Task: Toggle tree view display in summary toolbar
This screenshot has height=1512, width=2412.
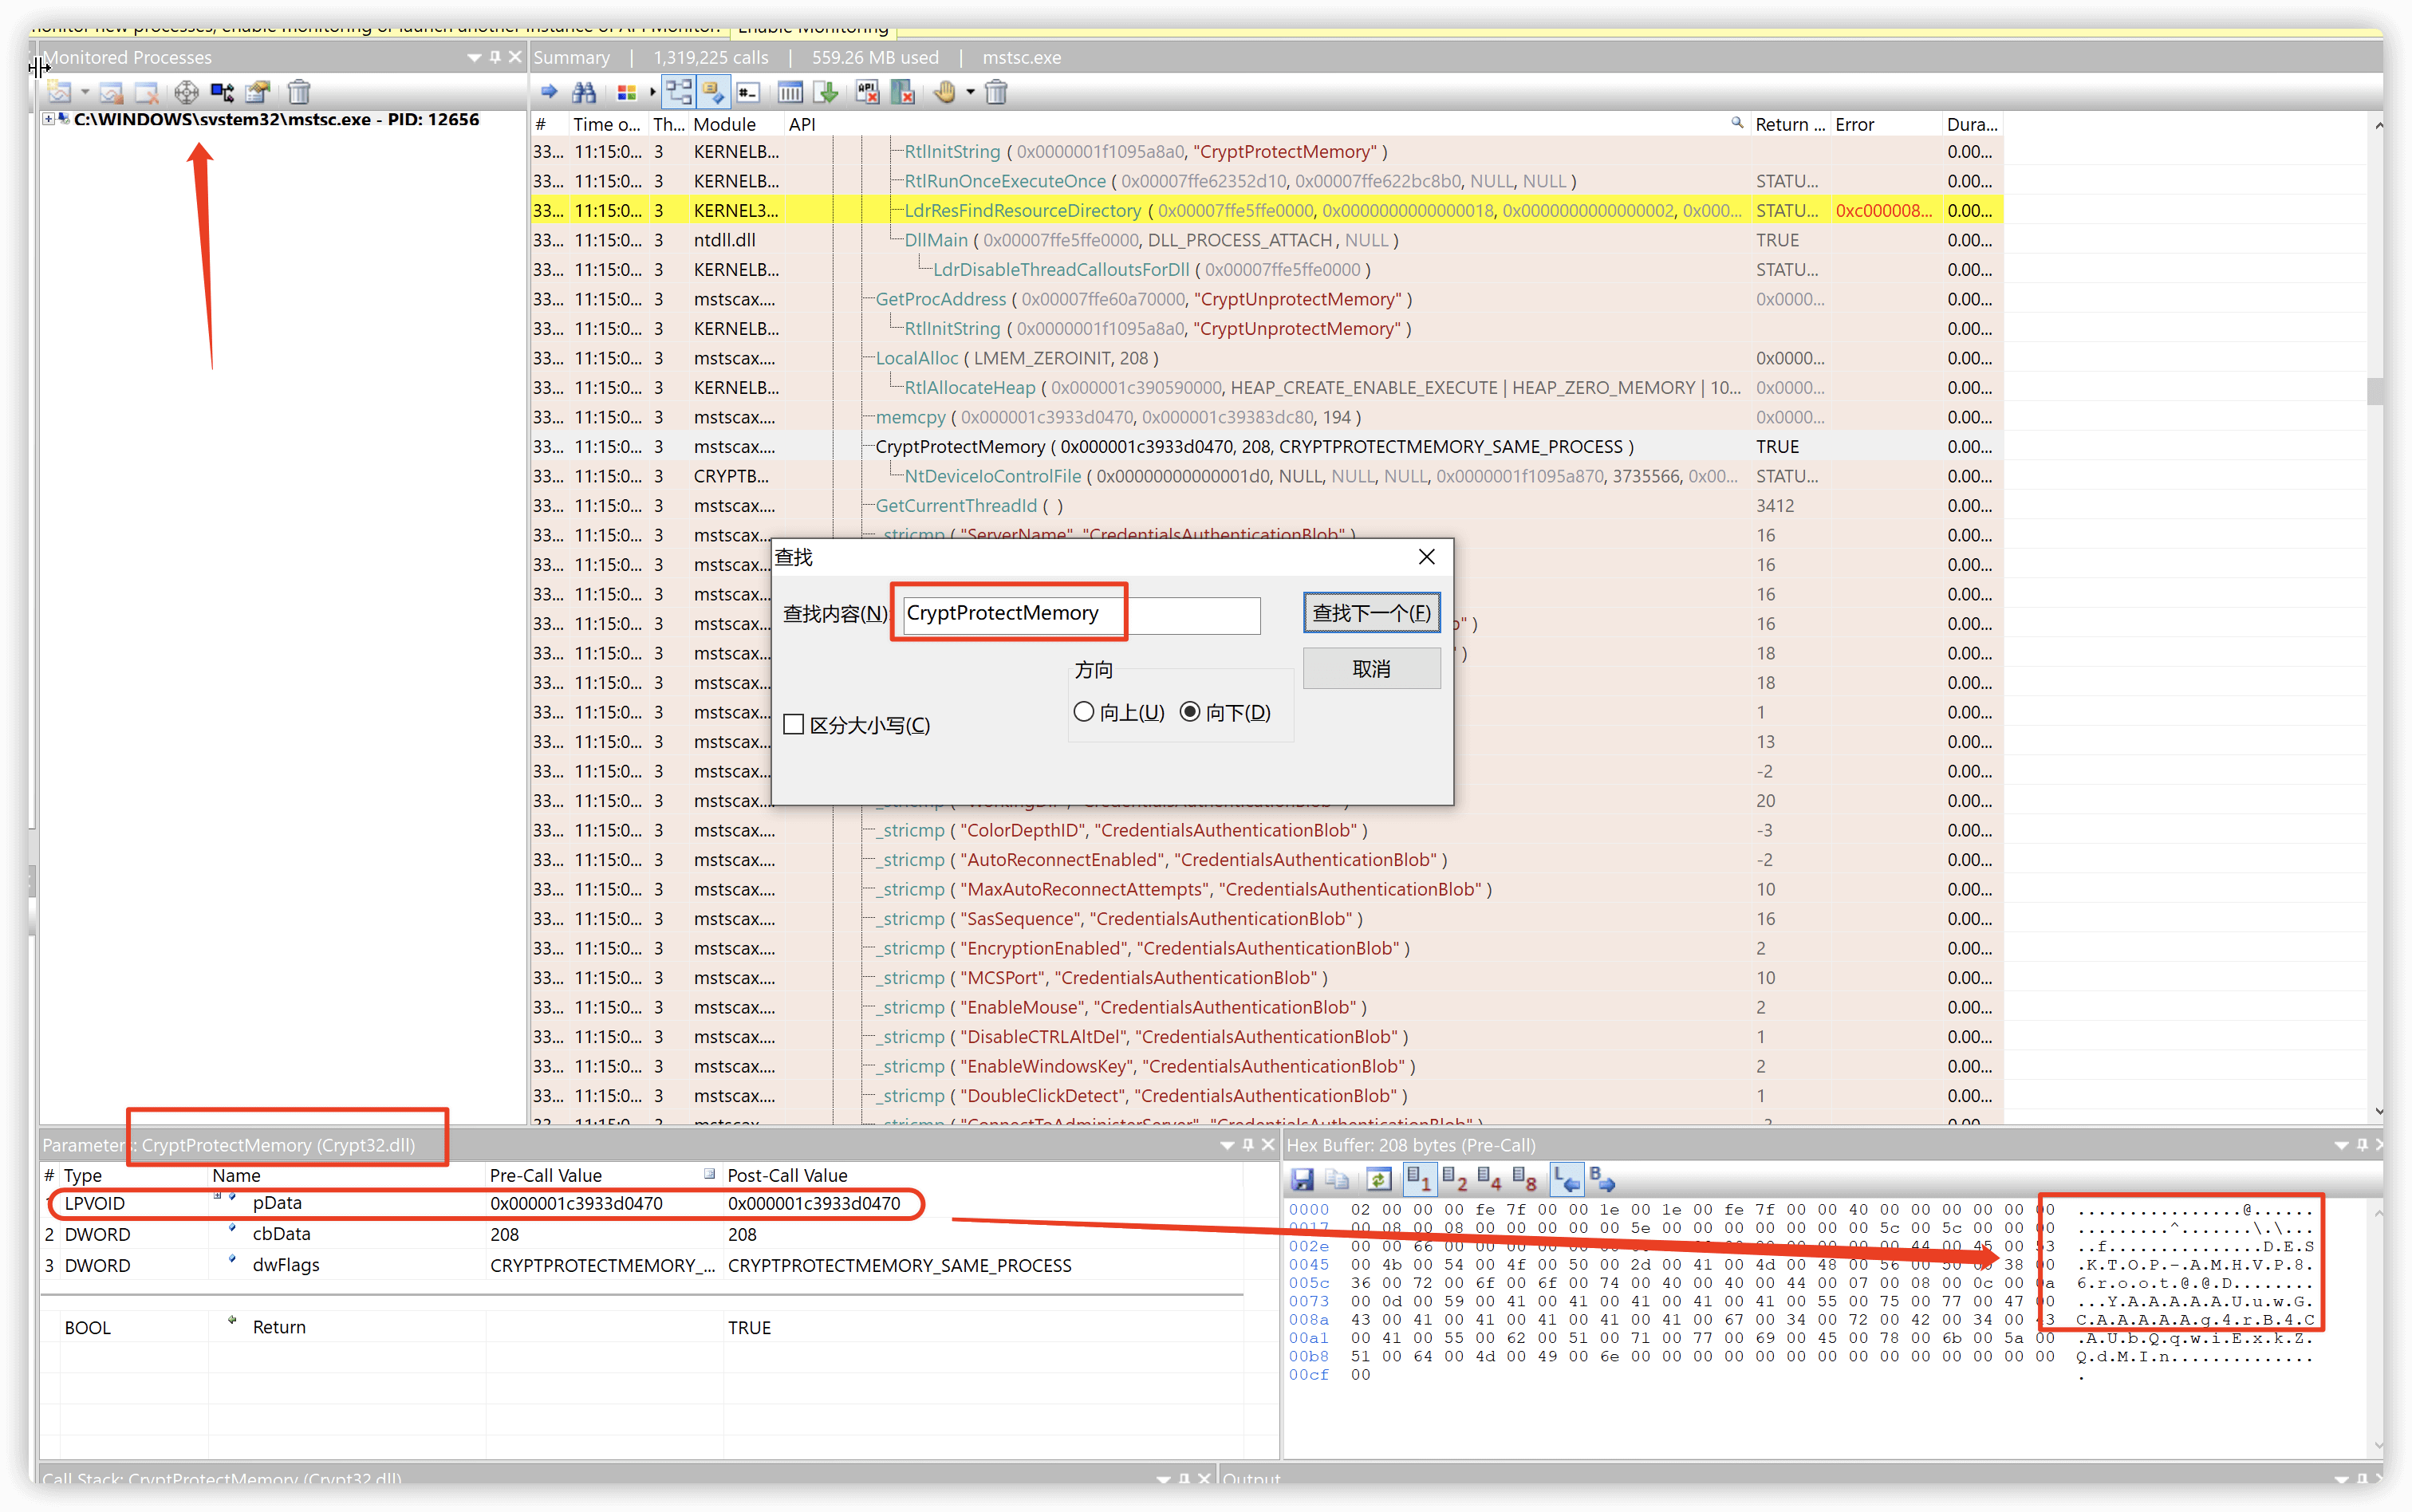Action: tap(679, 93)
